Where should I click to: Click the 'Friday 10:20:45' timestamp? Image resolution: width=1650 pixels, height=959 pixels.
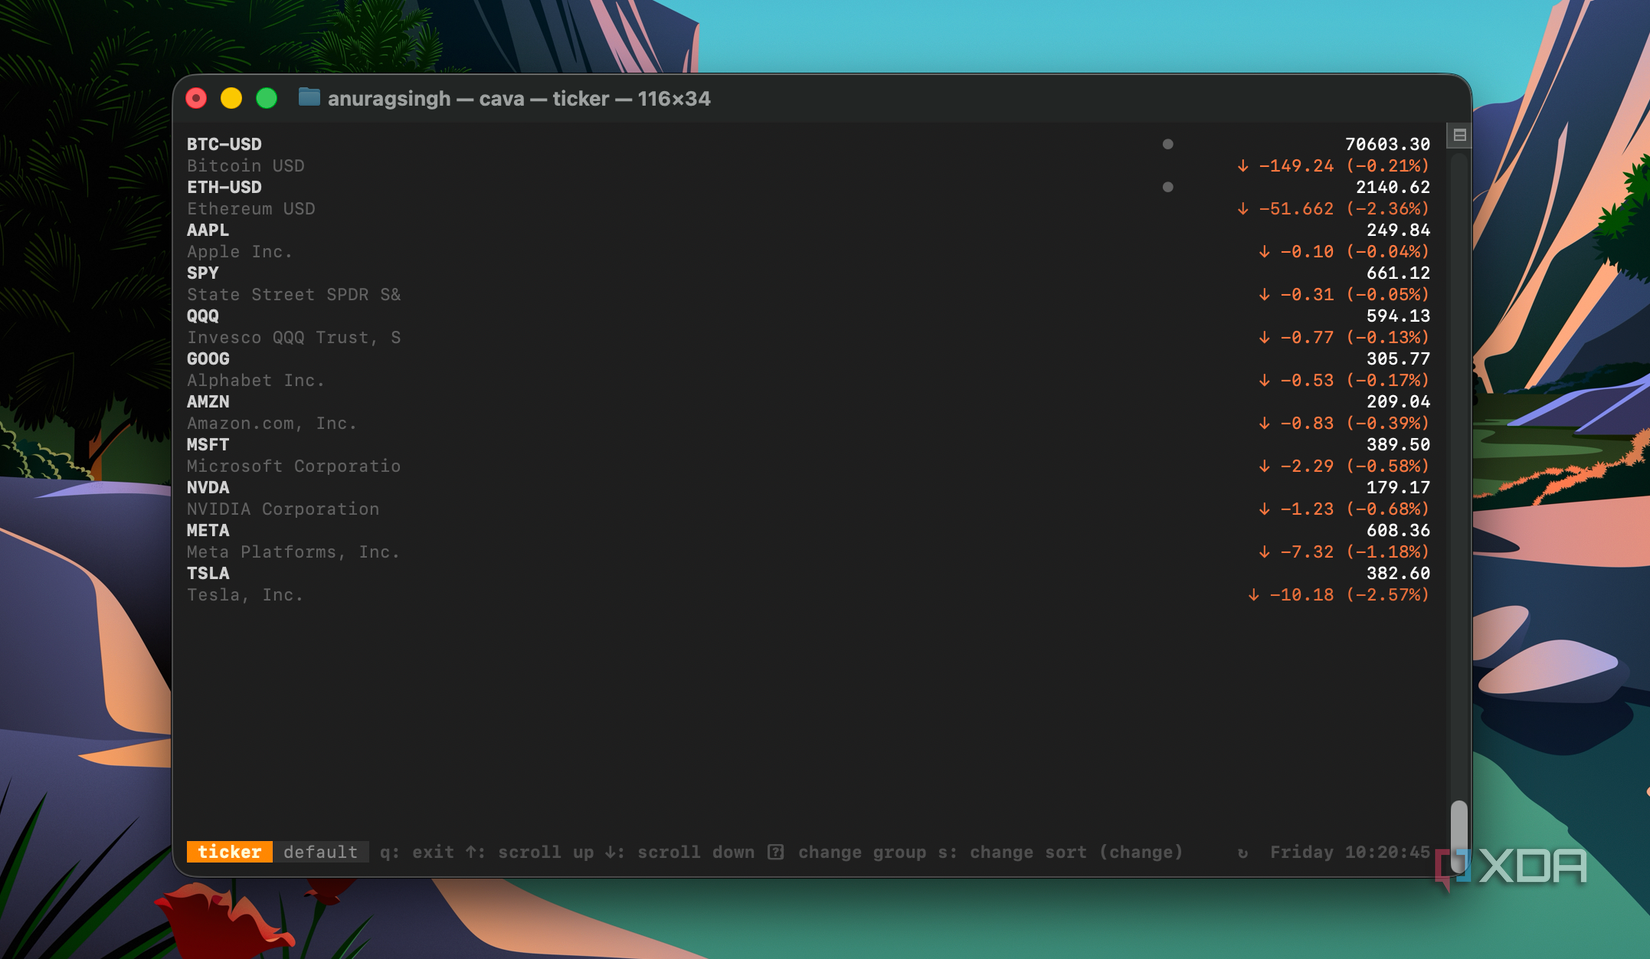(1350, 852)
